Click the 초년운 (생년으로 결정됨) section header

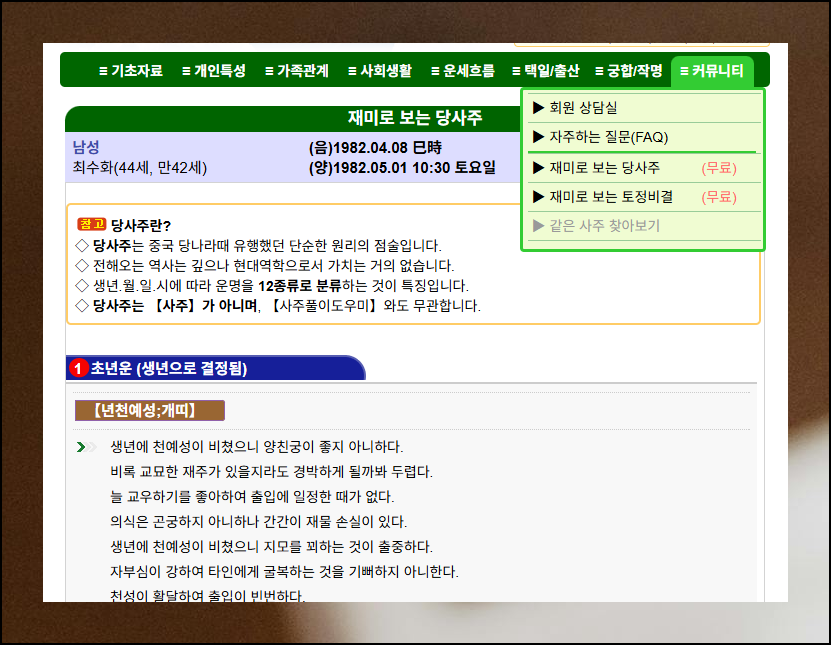(215, 368)
